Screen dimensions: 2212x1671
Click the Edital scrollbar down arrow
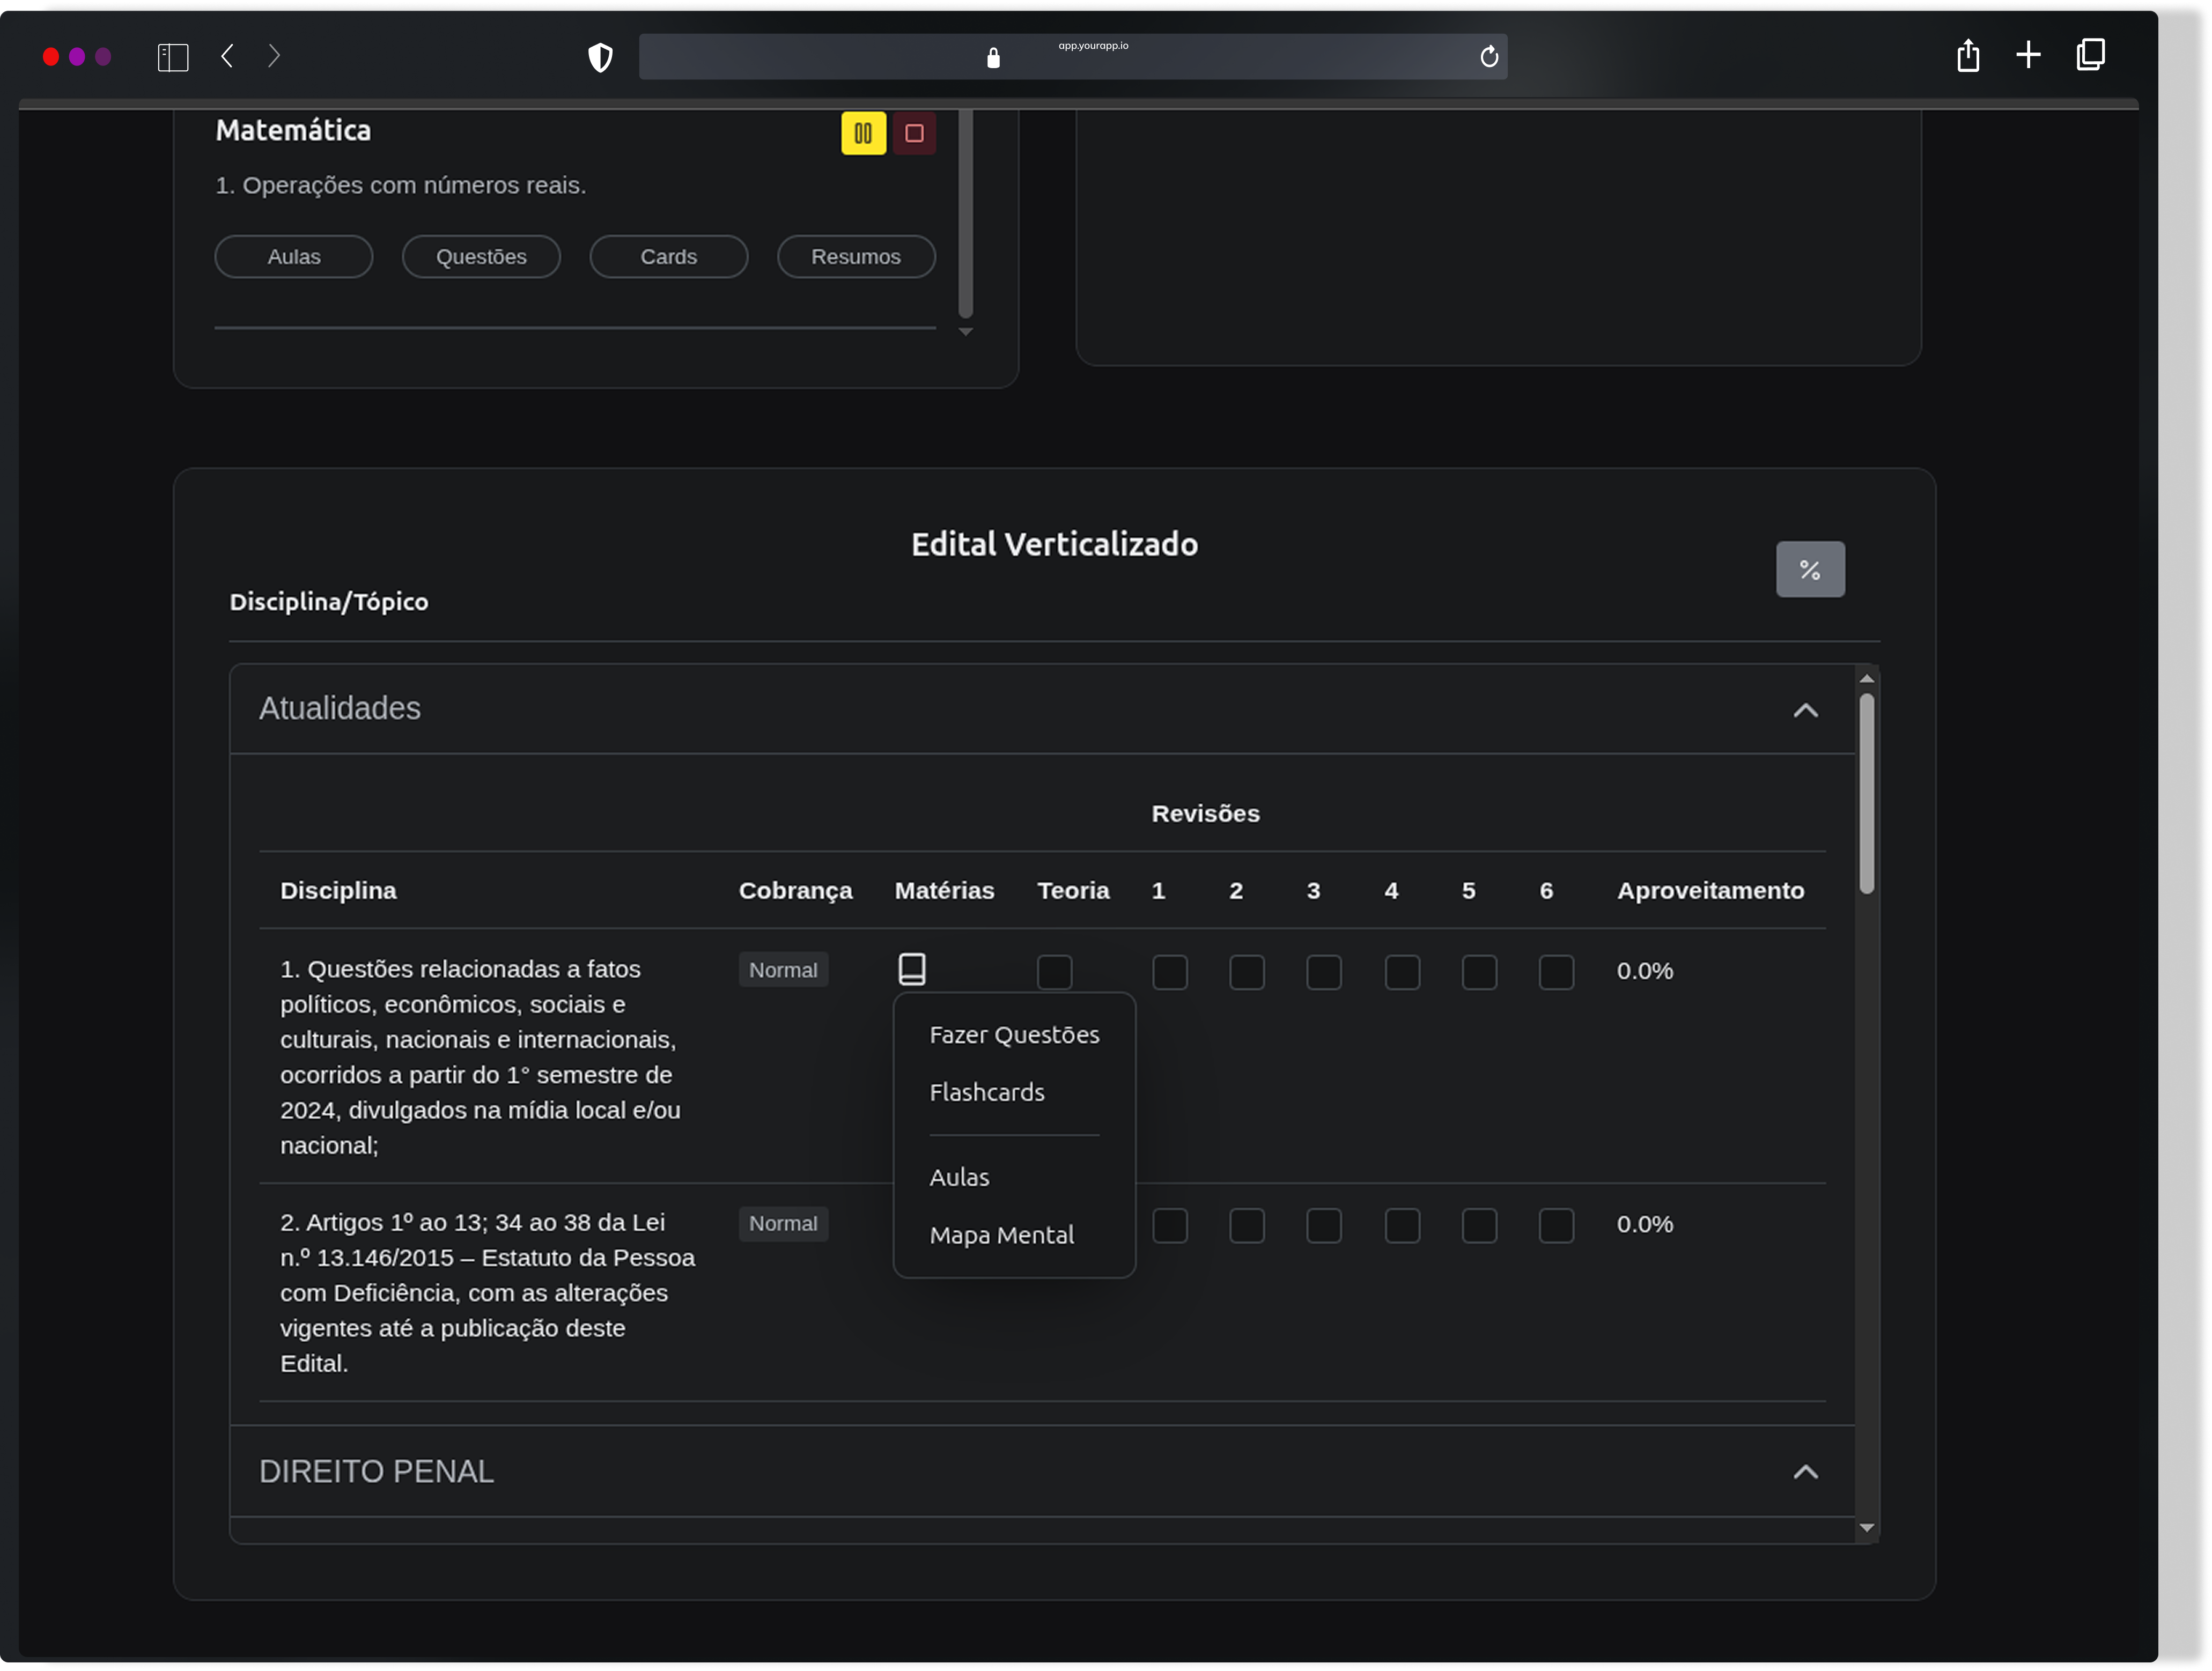[x=1866, y=1528]
